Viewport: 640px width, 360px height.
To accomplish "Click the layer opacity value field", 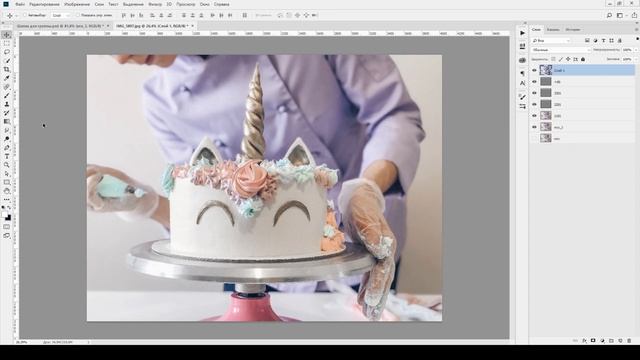I will (x=627, y=50).
